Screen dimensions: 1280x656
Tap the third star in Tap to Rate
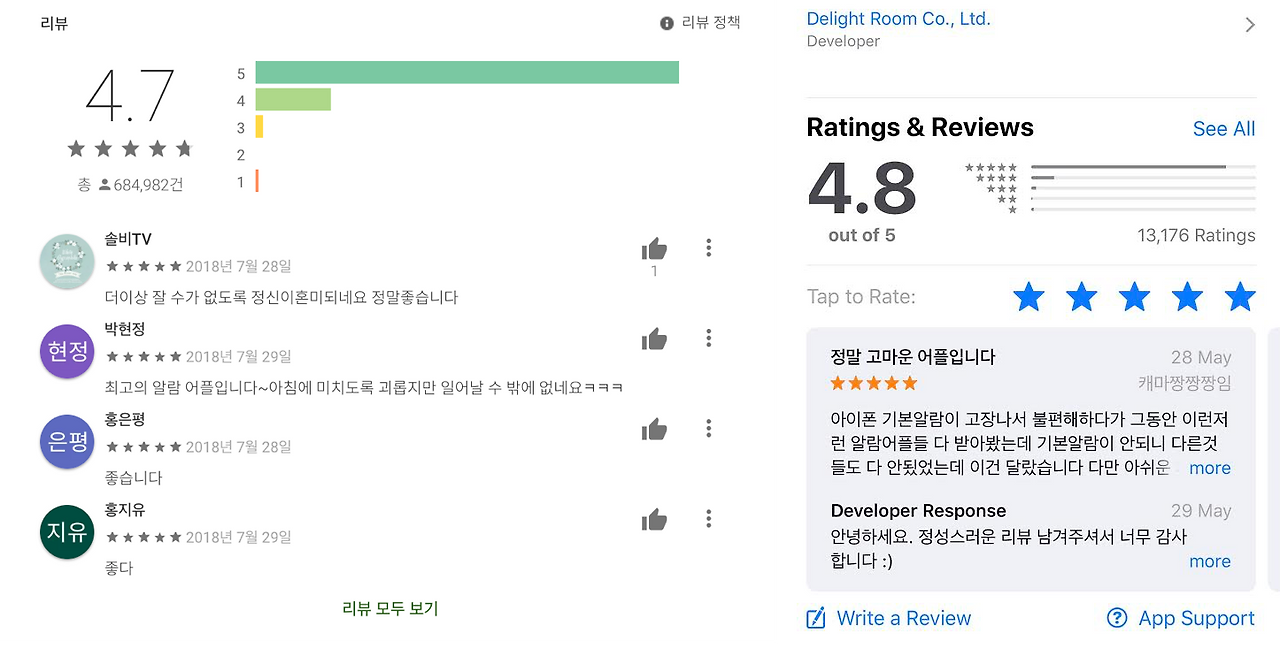point(1134,297)
